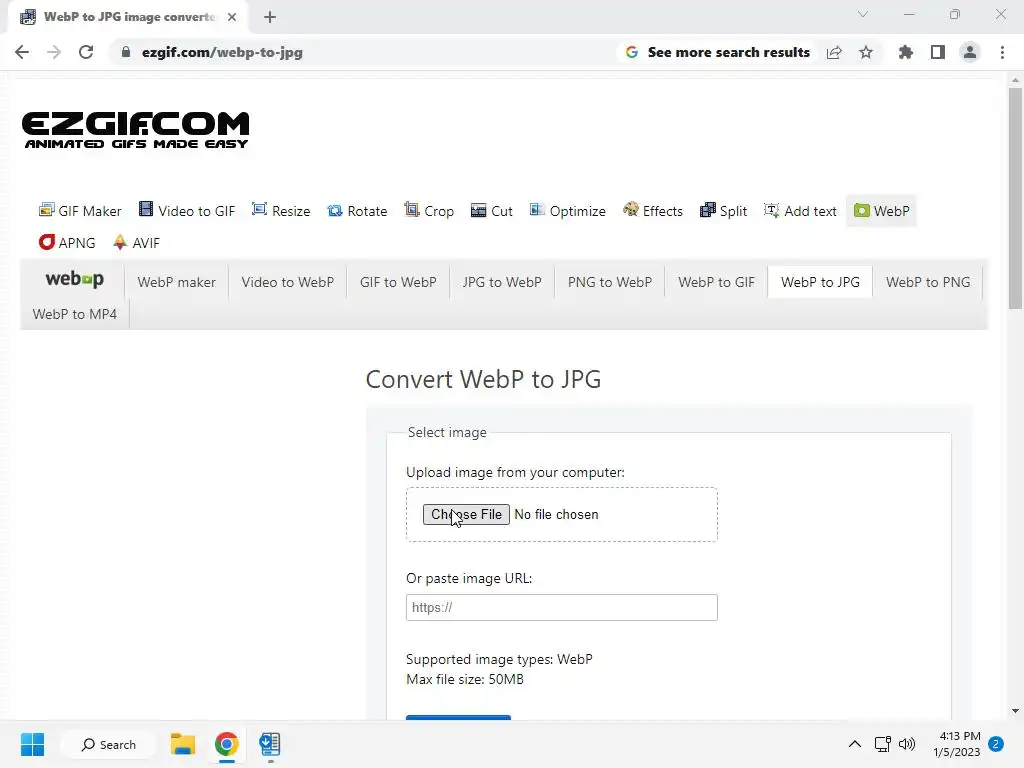Open File Explorer from the taskbar

tap(183, 744)
